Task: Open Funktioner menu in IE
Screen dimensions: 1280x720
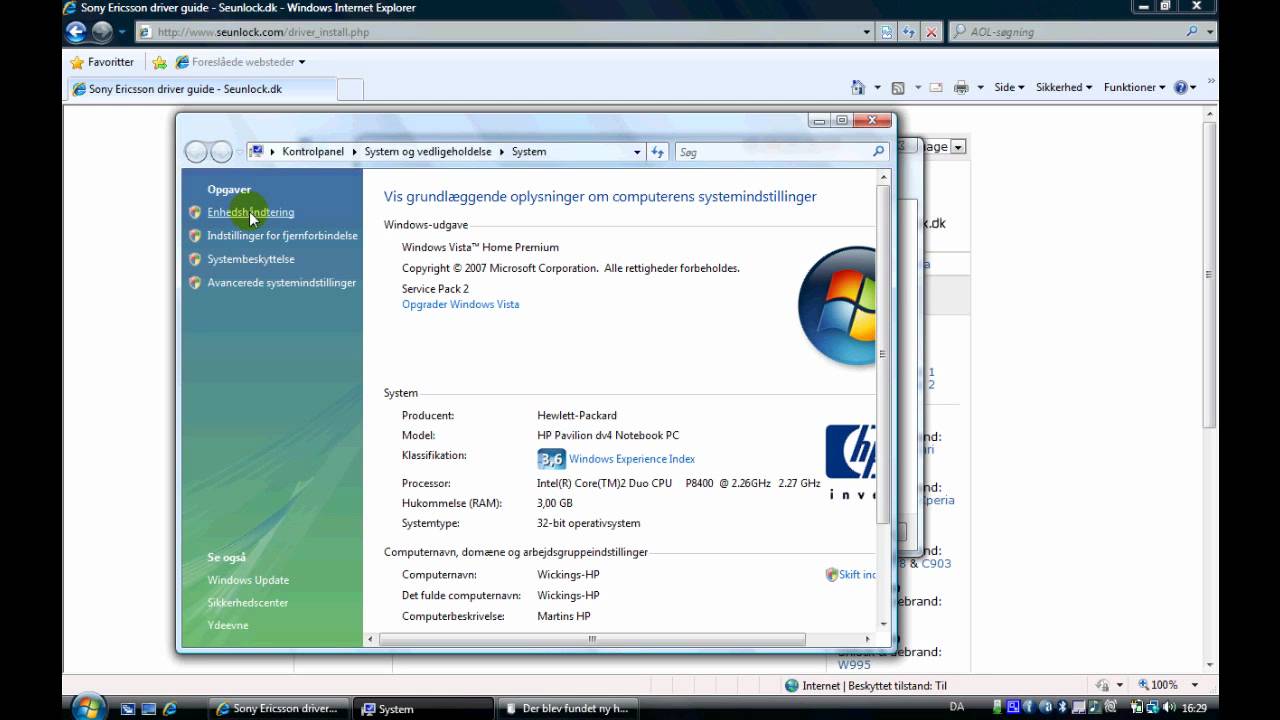Action: click(1135, 88)
